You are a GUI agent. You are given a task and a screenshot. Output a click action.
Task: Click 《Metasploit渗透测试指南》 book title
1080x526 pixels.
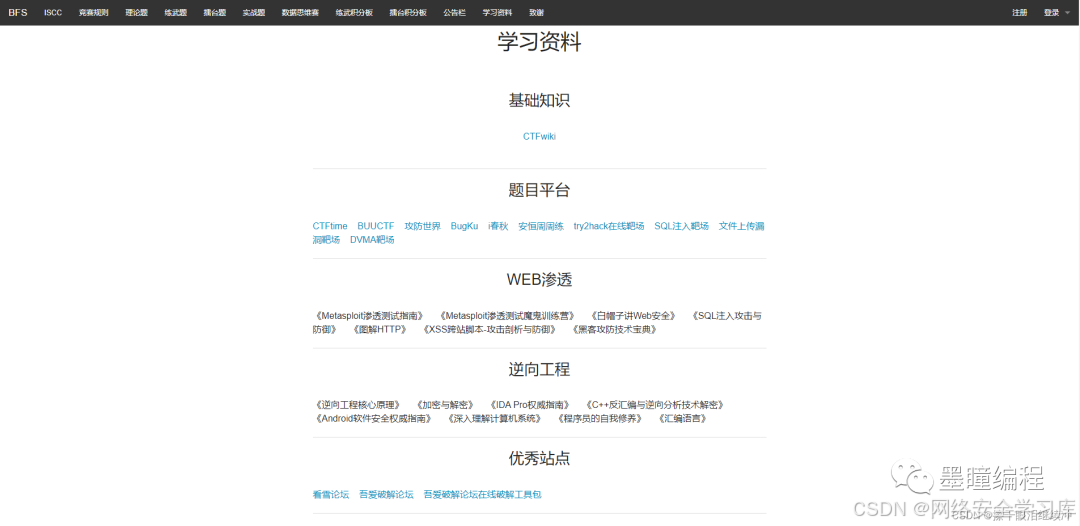(368, 316)
